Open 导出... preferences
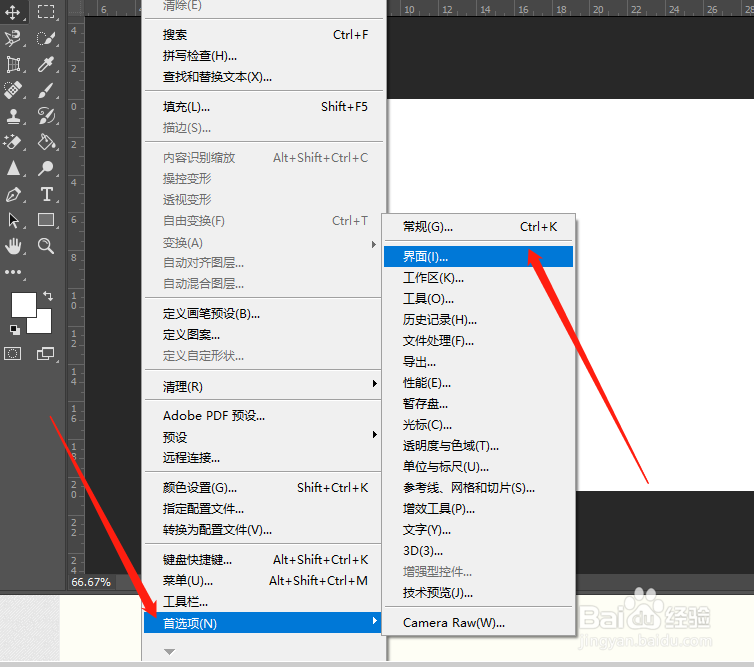 [478, 362]
